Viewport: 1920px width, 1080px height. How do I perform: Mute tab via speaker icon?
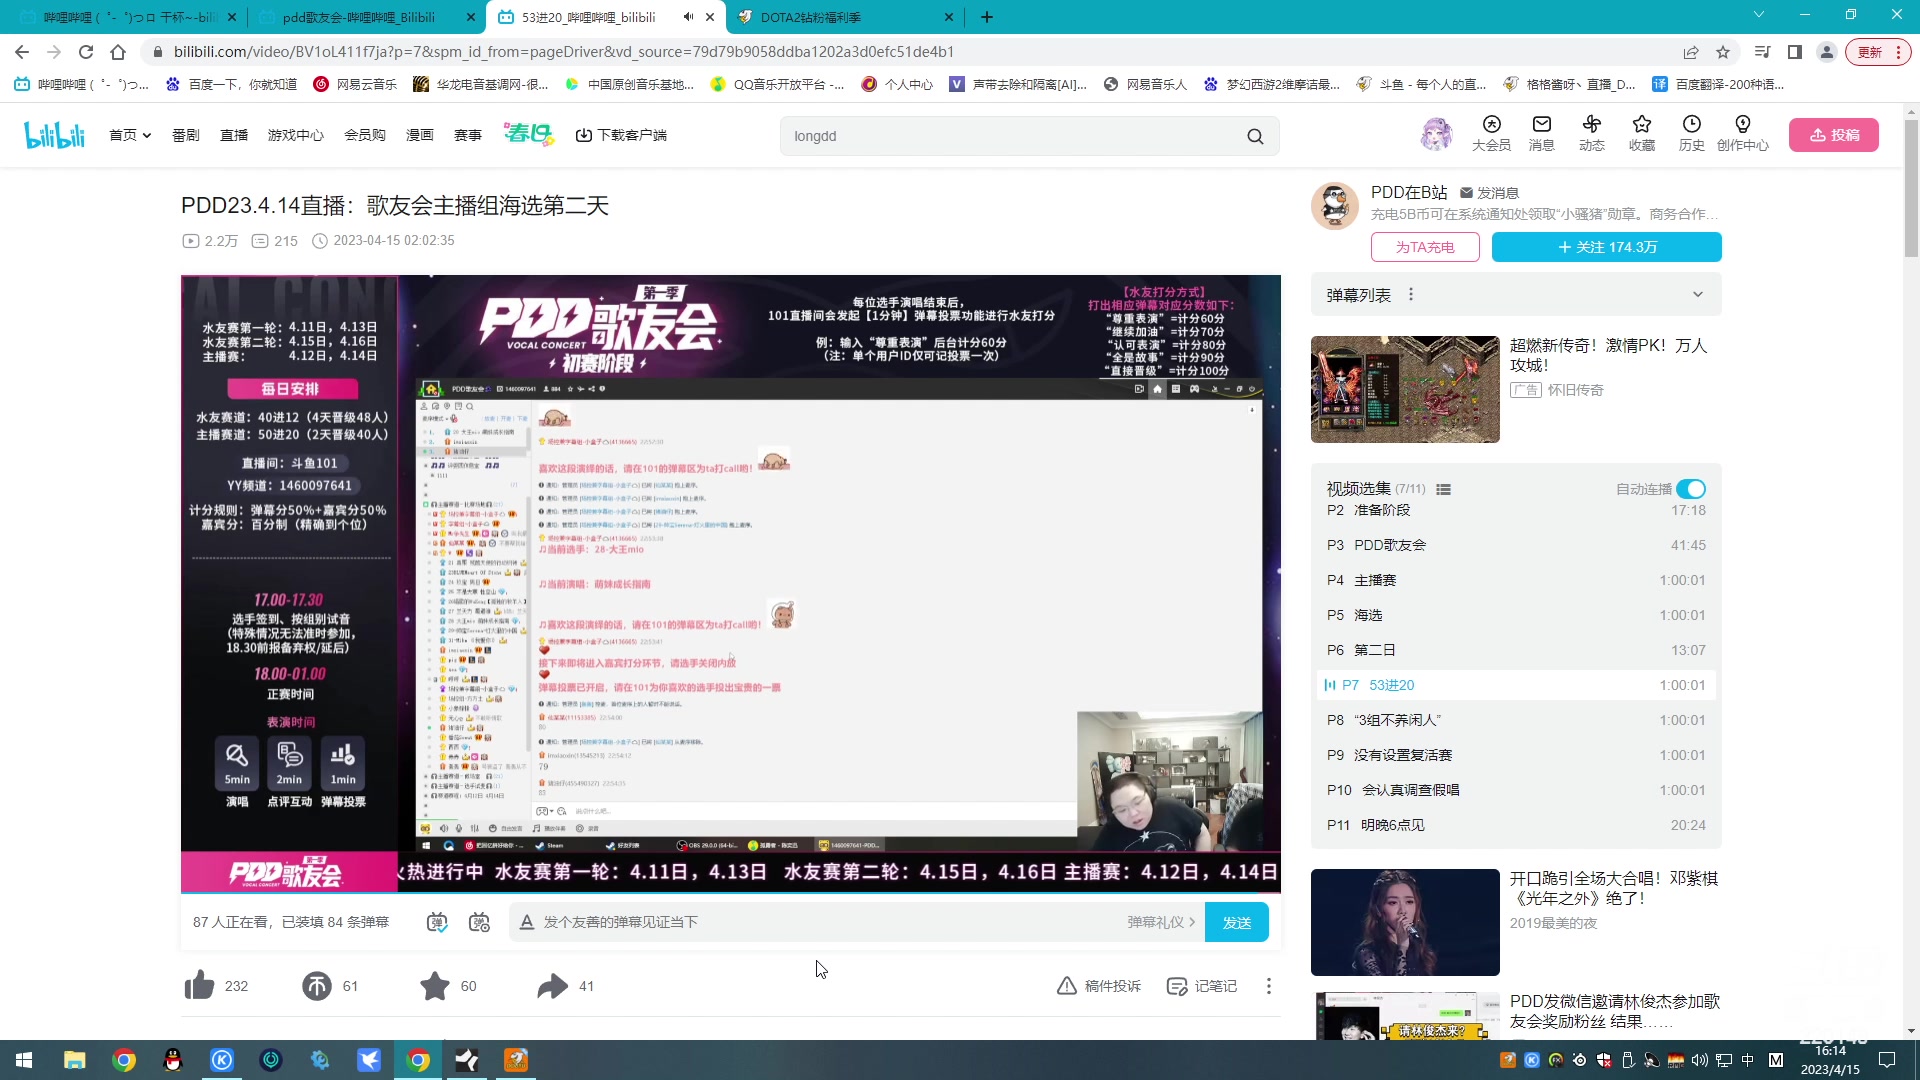click(x=688, y=17)
